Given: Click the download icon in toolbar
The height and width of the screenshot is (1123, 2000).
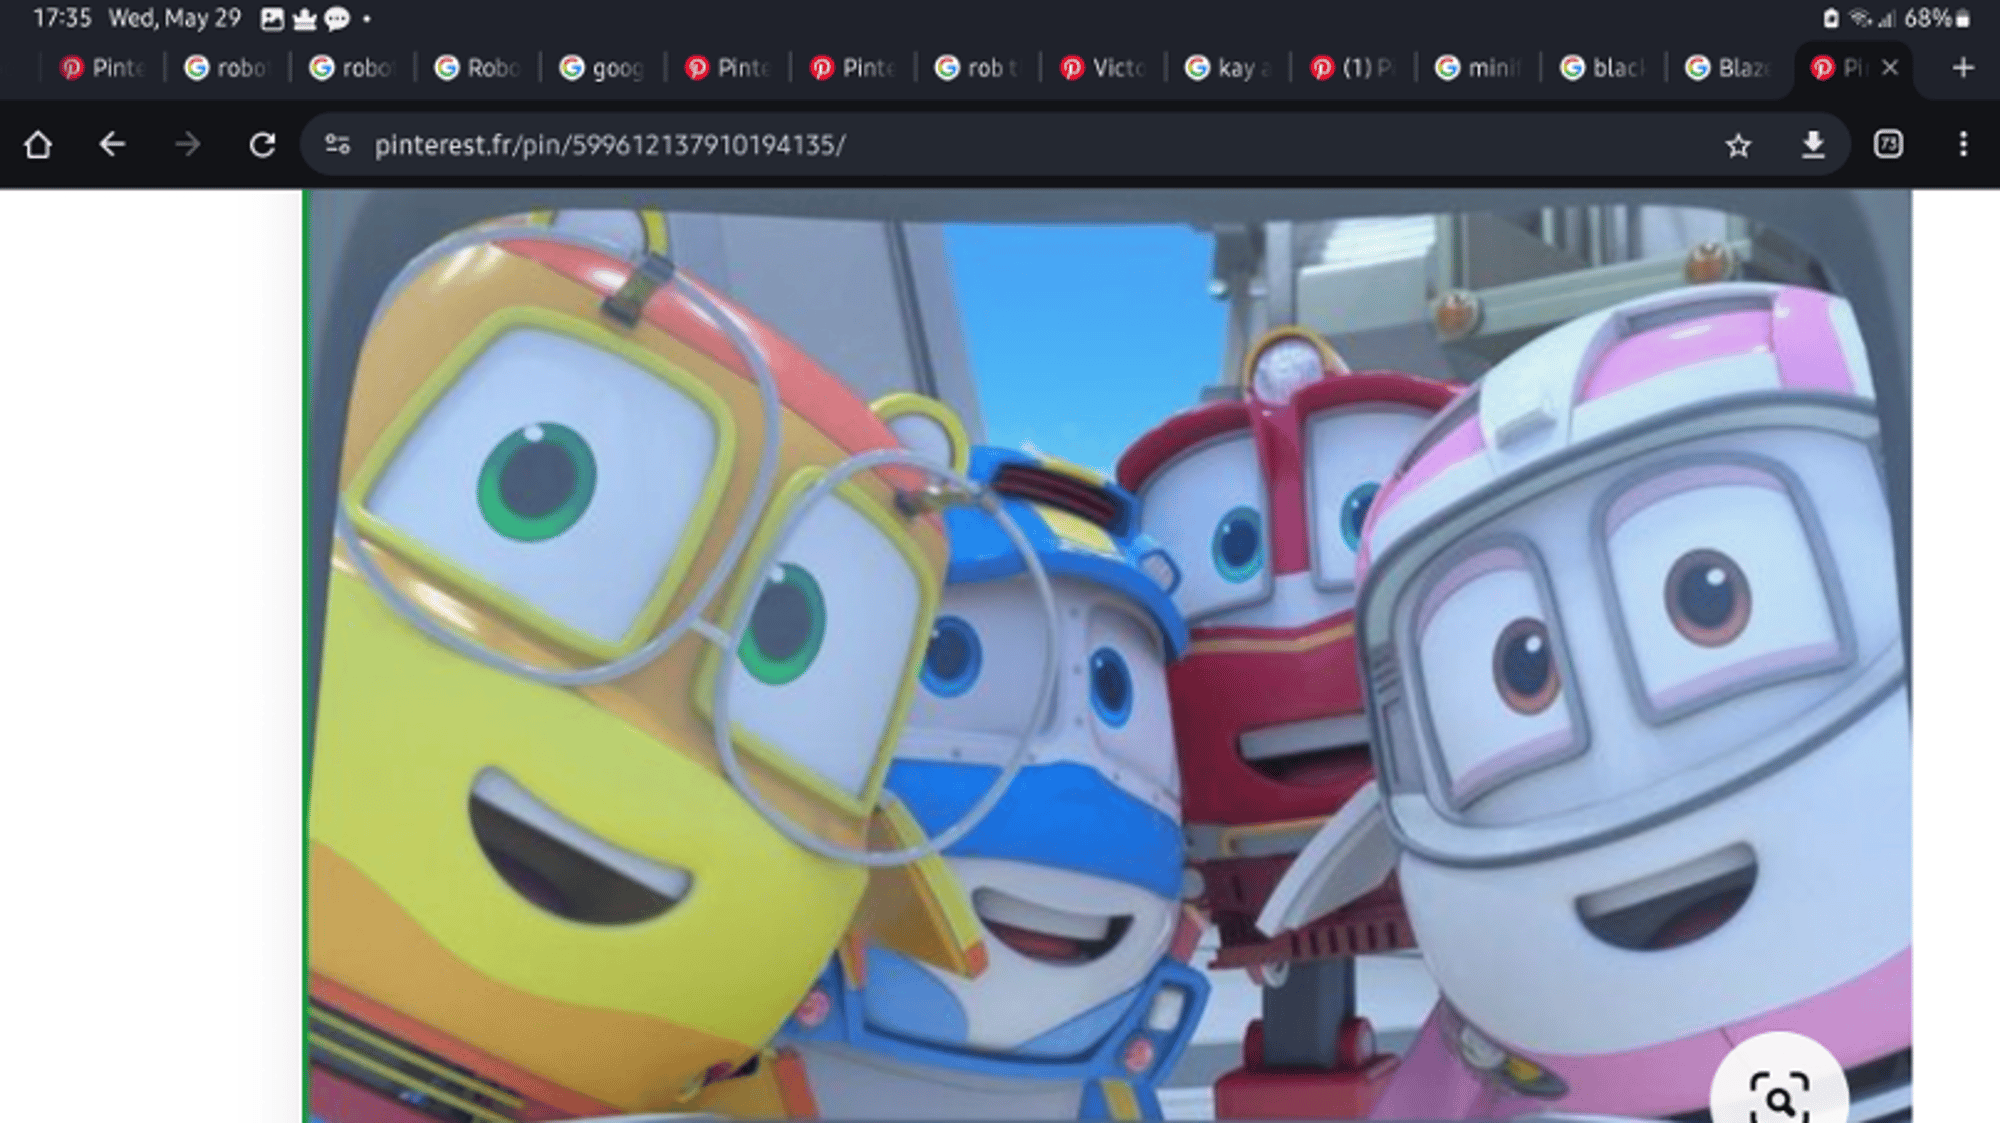Looking at the screenshot, I should (1813, 145).
